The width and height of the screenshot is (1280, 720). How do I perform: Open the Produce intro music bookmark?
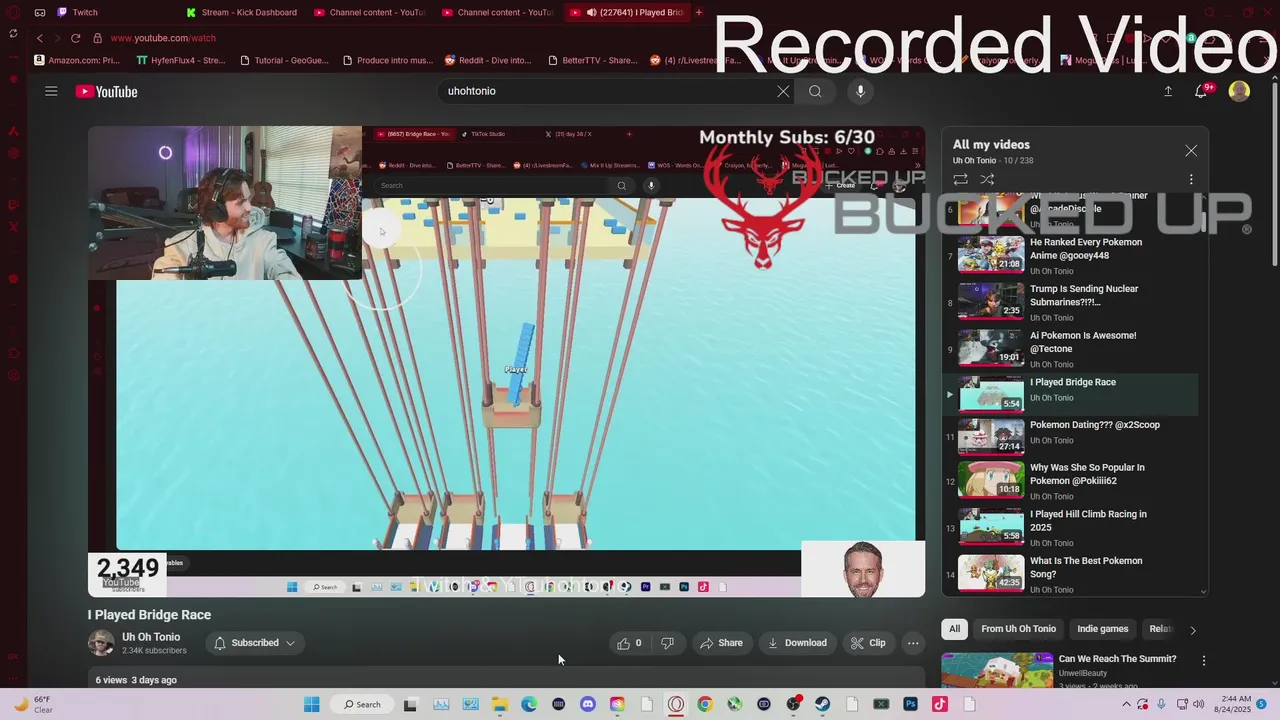pos(388,60)
